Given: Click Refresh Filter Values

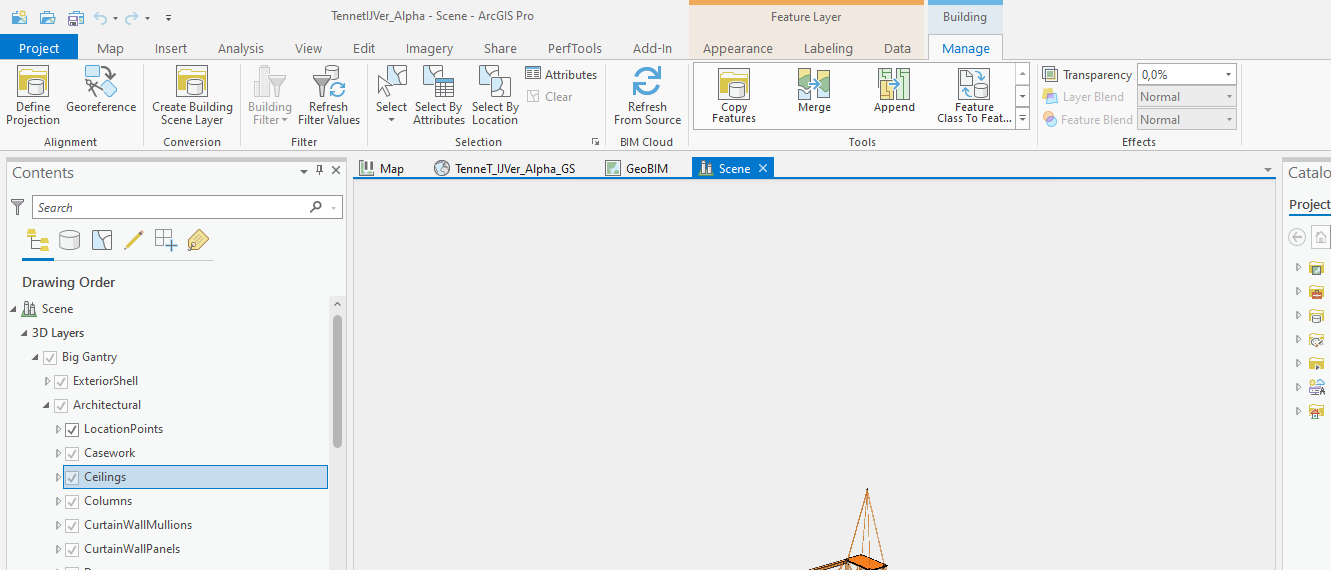Looking at the screenshot, I should (328, 96).
